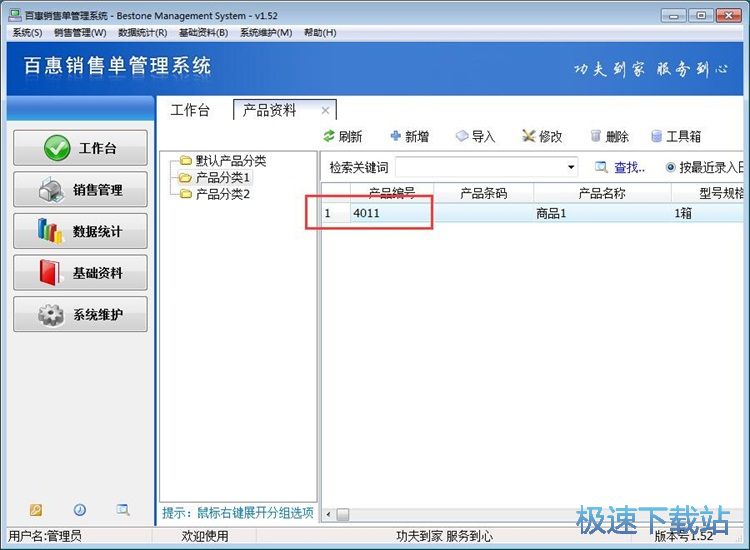The width and height of the screenshot is (750, 550).
Task: Open the 系统维护(M) menu
Action: coord(266,33)
